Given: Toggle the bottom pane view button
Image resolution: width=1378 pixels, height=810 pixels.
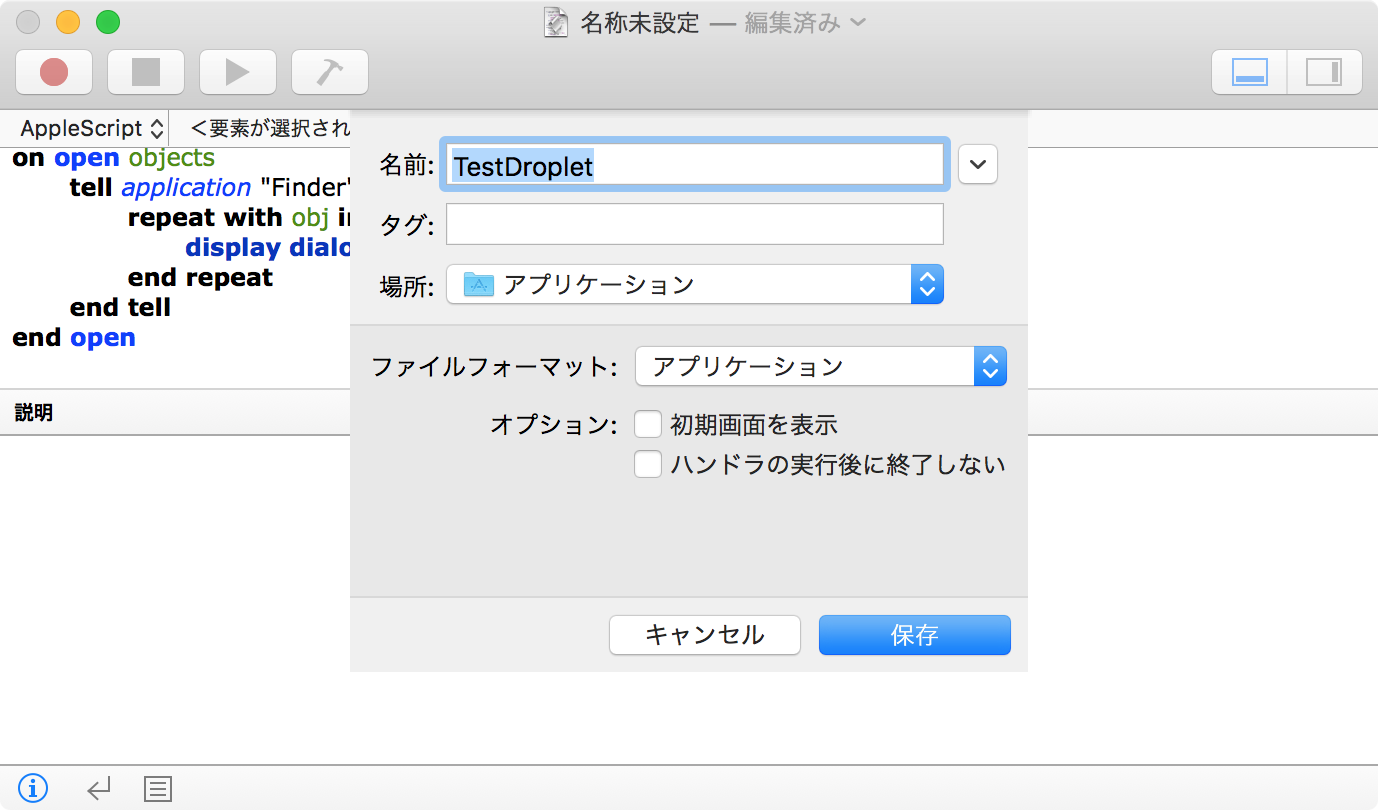Looking at the screenshot, I should [x=1250, y=72].
